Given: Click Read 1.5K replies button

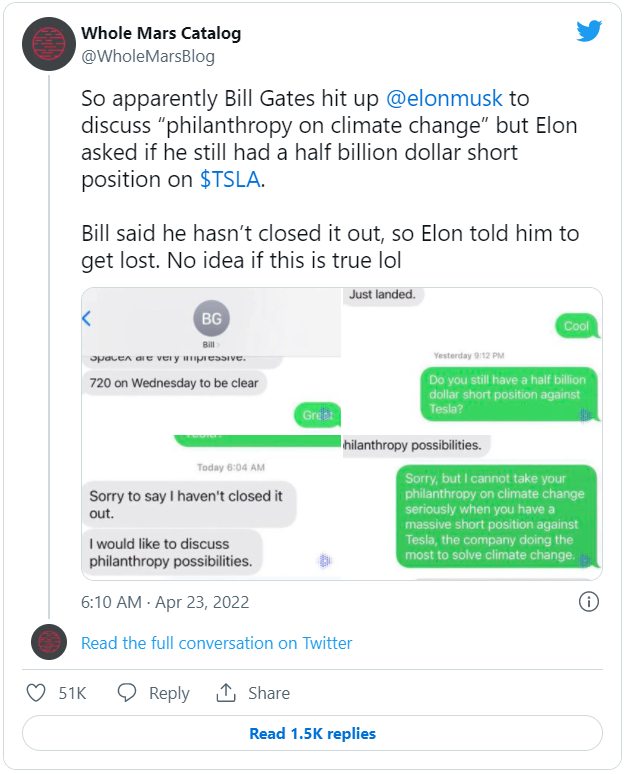Looking at the screenshot, I should [312, 734].
